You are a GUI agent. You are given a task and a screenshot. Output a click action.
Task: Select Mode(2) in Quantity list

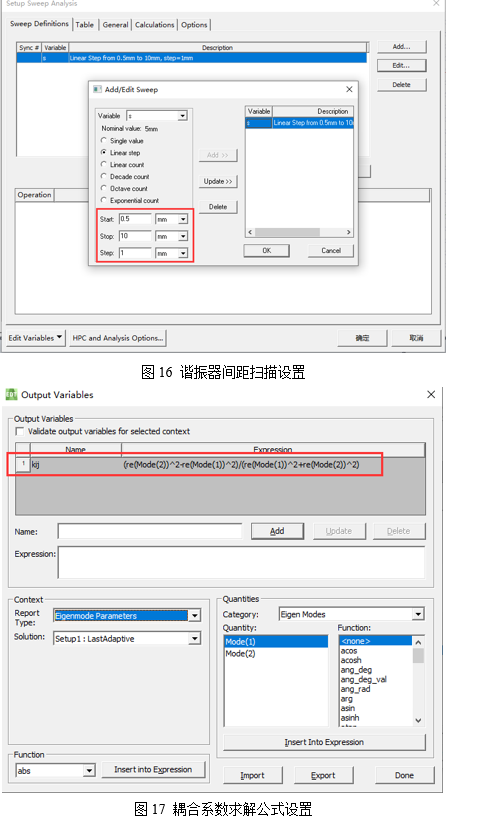point(276,654)
